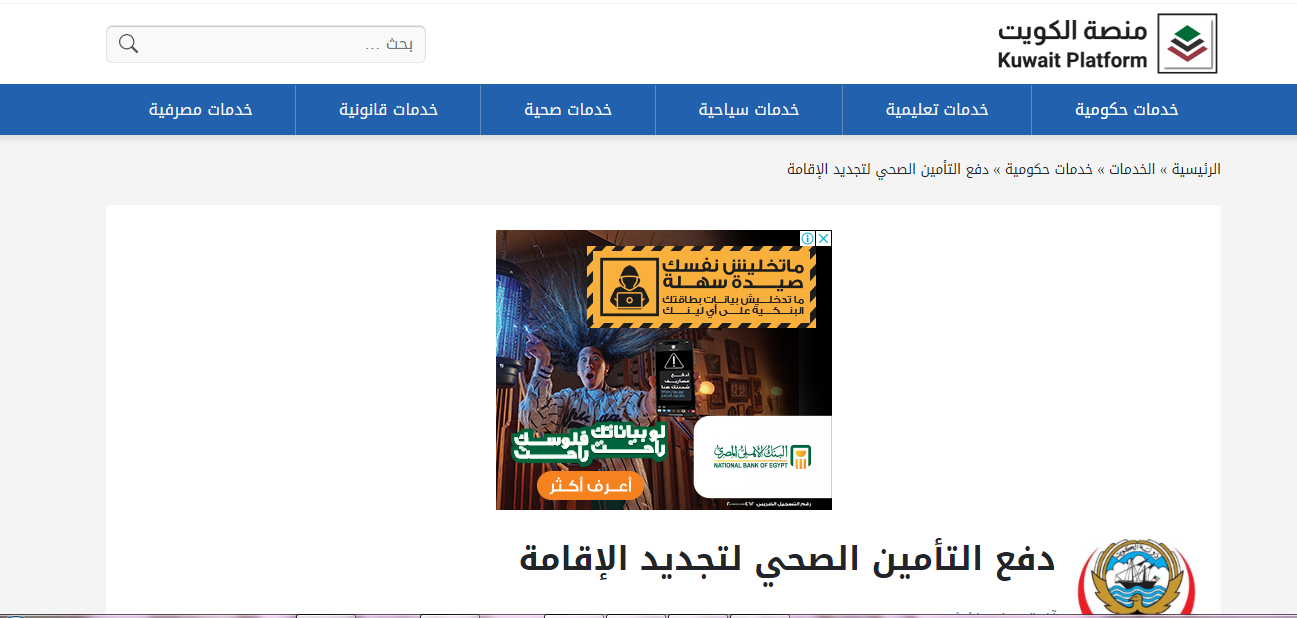Open the خدمات صحية menu
The image size is (1297, 618).
pos(568,109)
